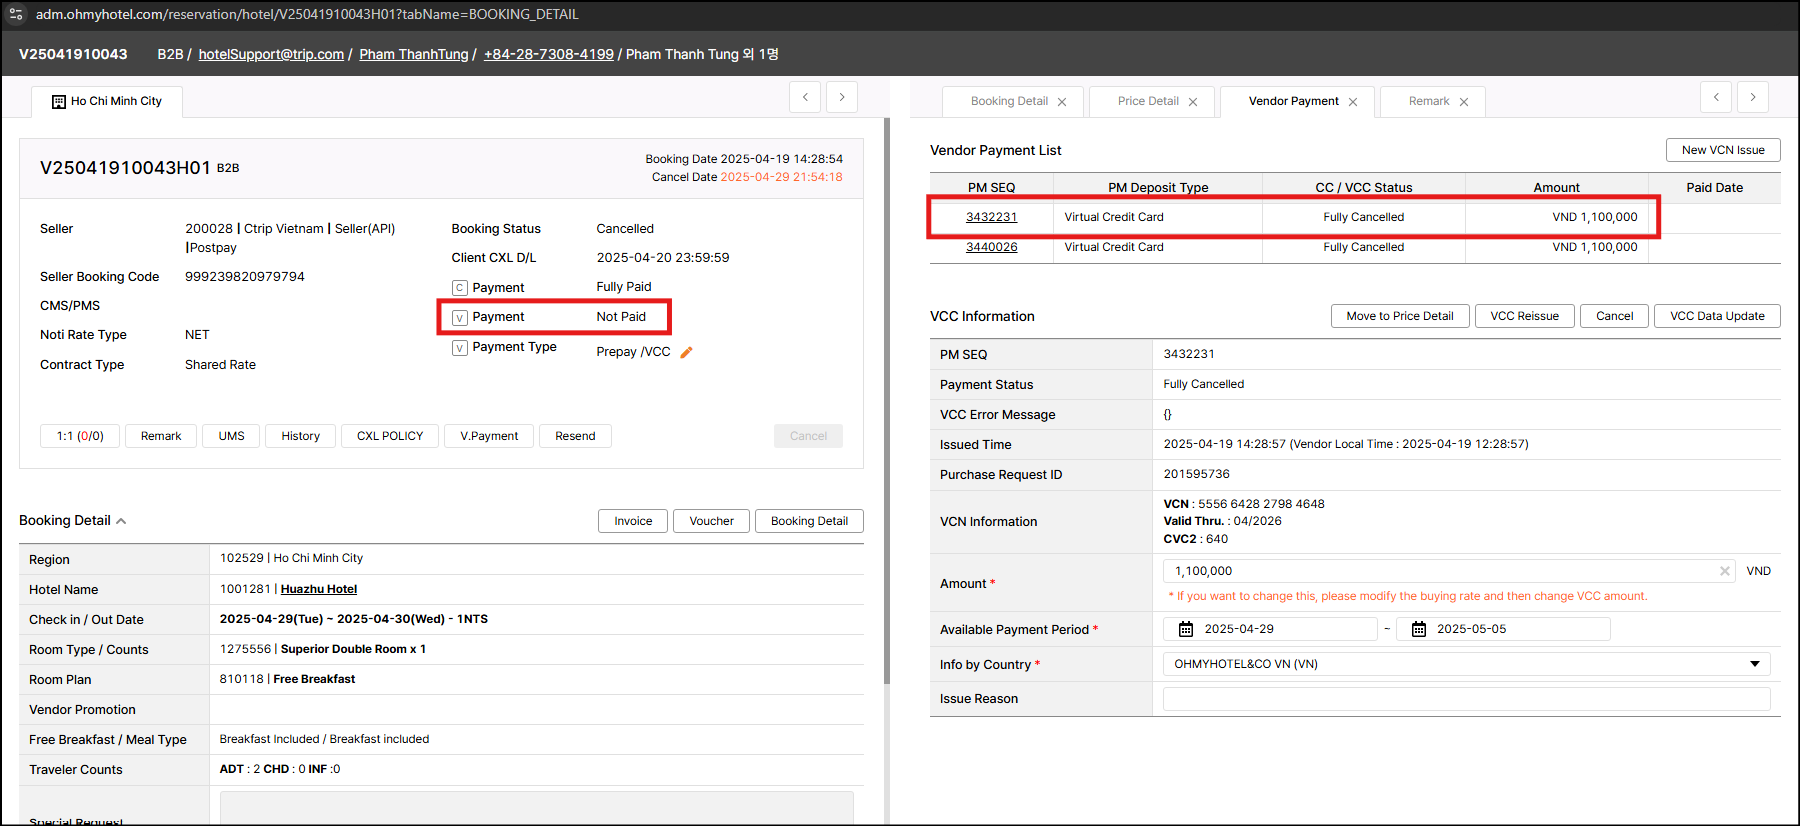This screenshot has width=1800, height=826.
Task: Close the Remark tab
Action: coord(1464,102)
